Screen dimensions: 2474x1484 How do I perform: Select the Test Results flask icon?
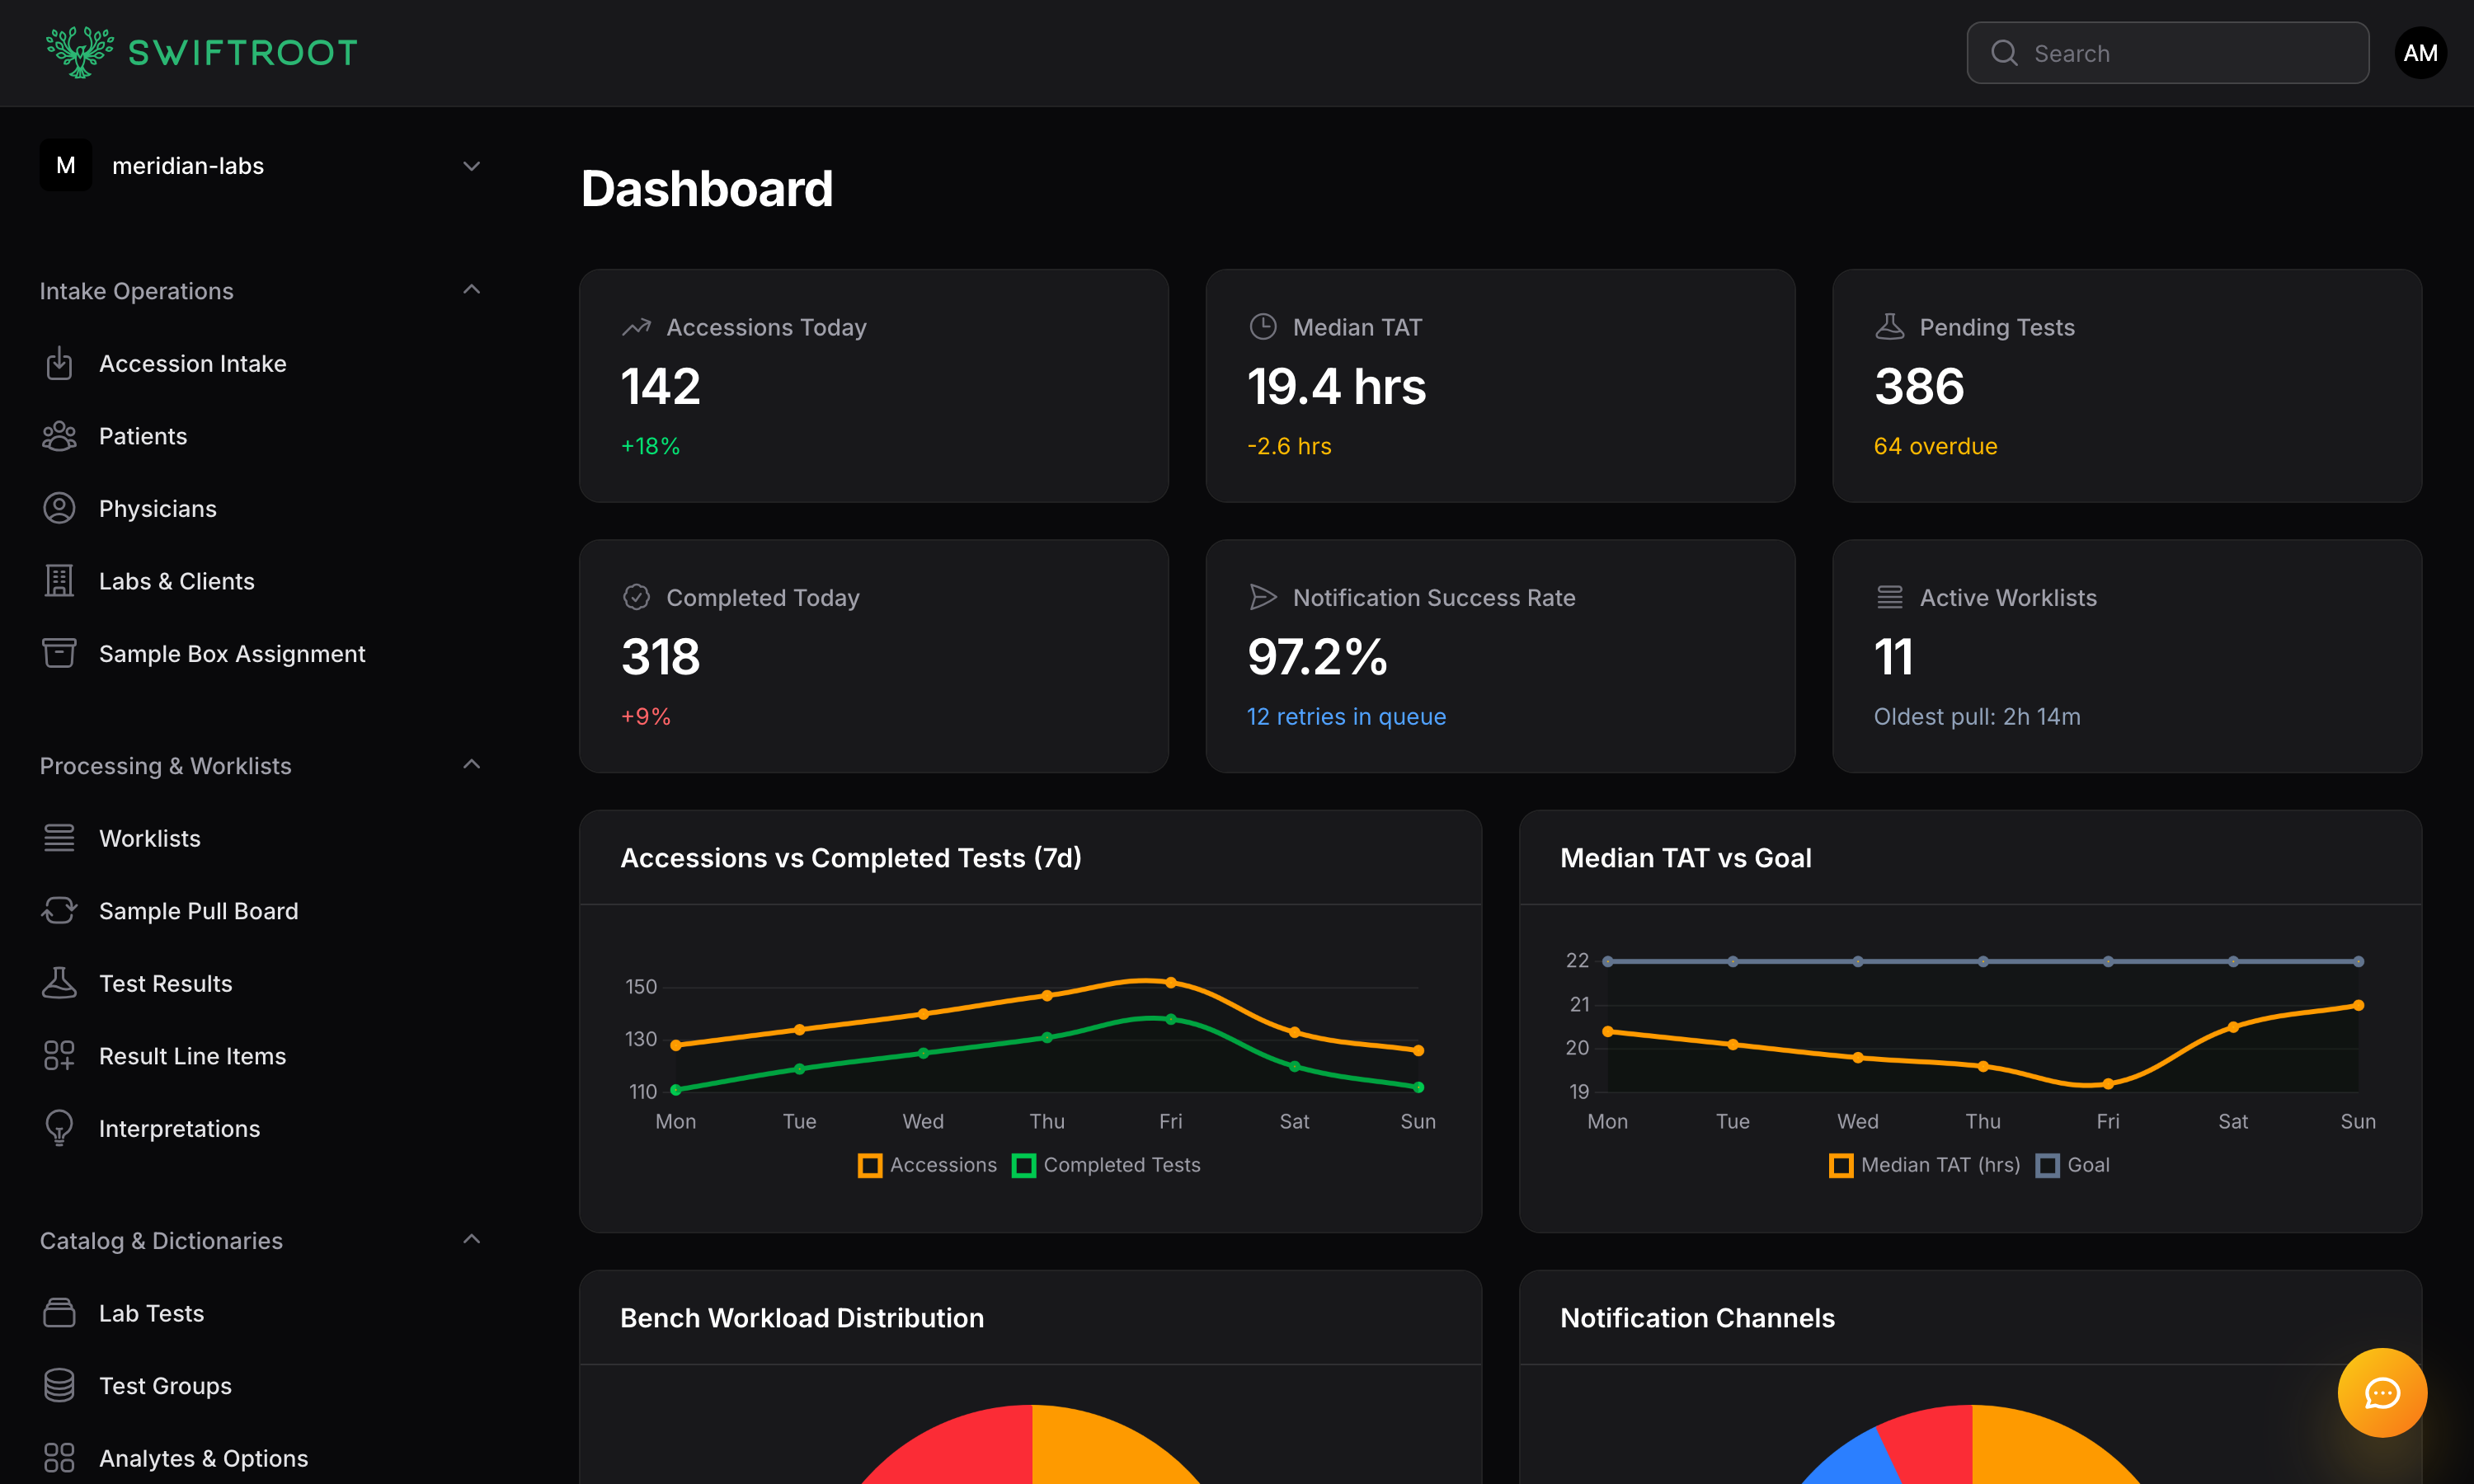(60, 983)
